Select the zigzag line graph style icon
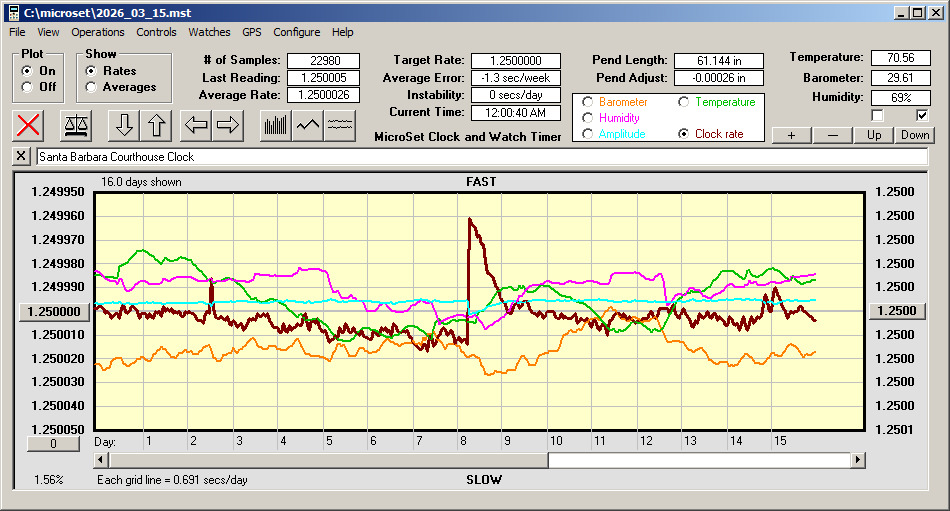This screenshot has height=511, width=950. point(307,125)
